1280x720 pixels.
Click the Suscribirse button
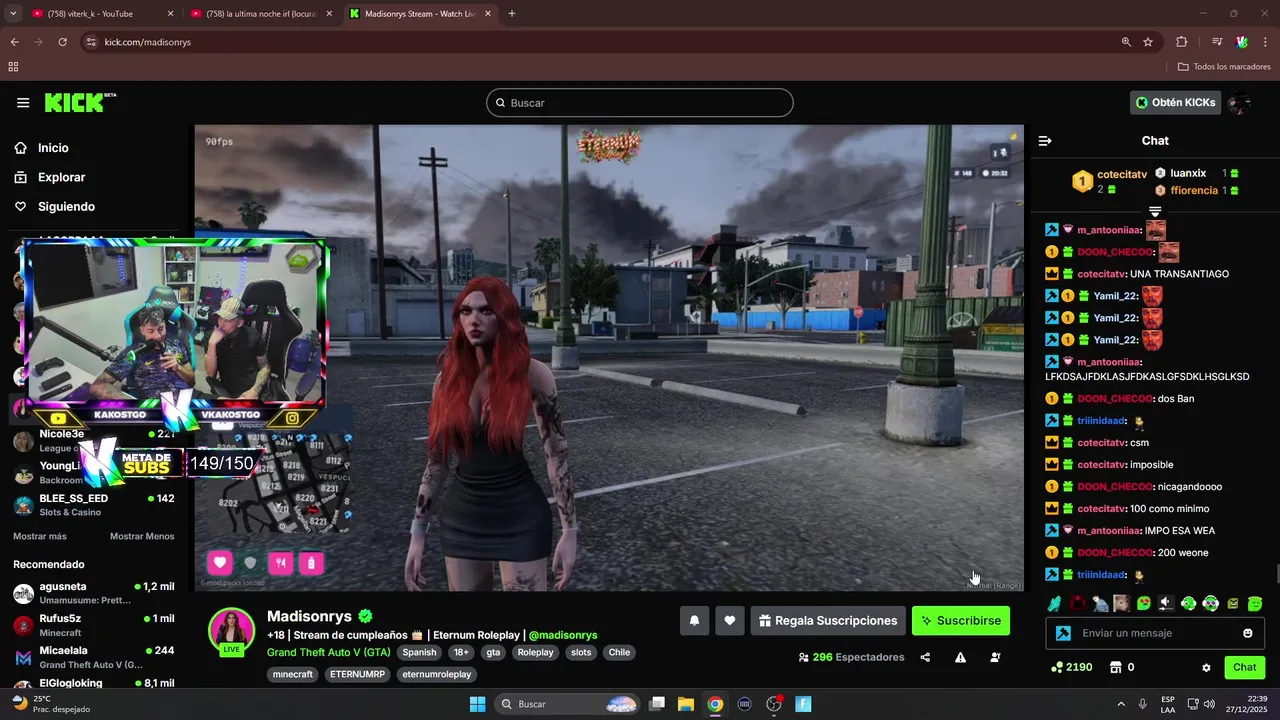pos(961,620)
